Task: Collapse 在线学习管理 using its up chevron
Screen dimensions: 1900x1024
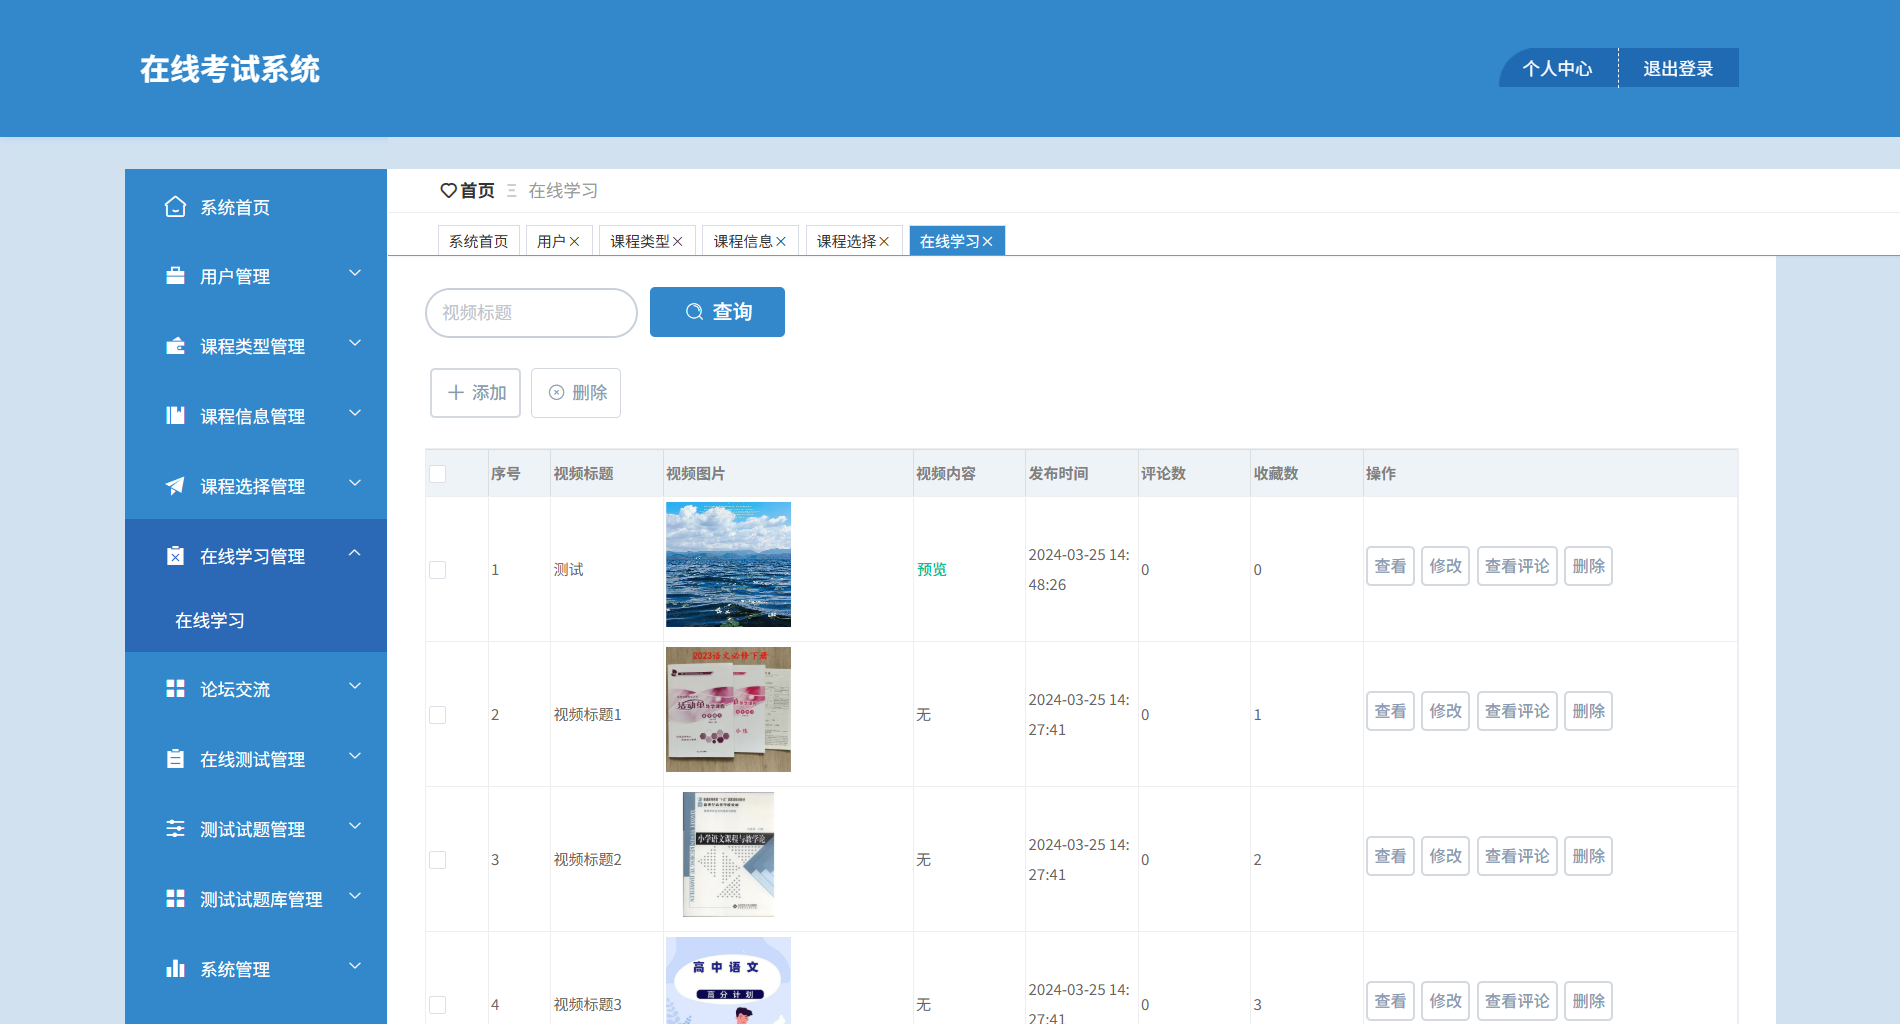Action: 355,553
